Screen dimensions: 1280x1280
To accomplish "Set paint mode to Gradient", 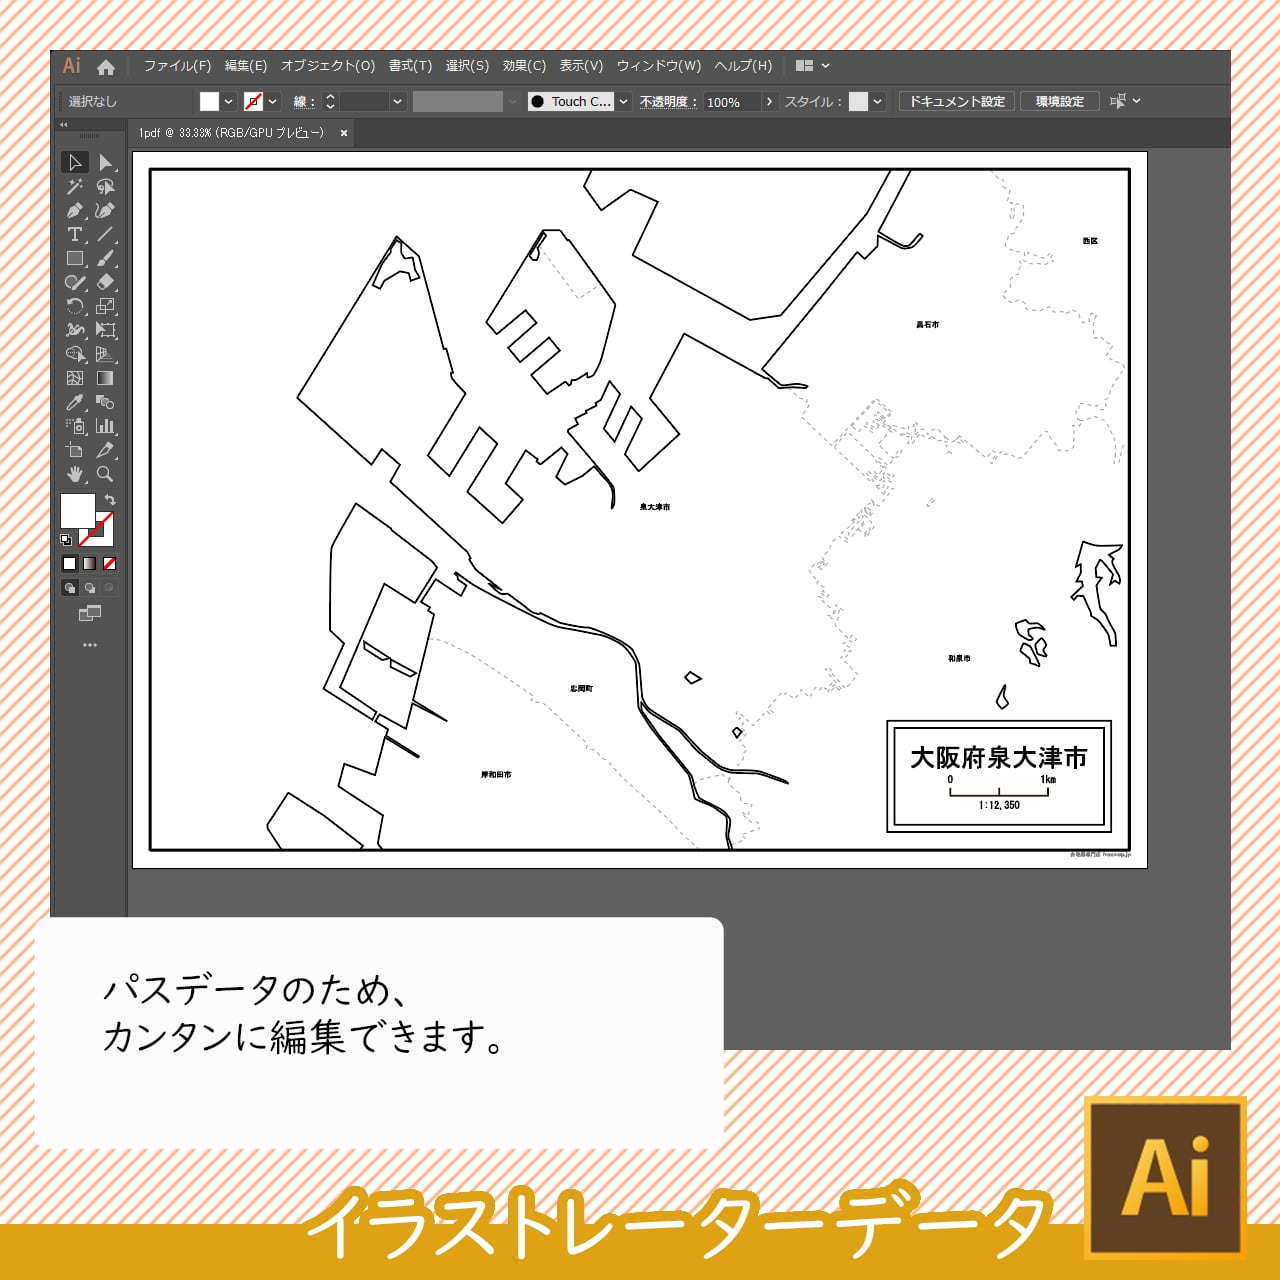I will coord(90,564).
